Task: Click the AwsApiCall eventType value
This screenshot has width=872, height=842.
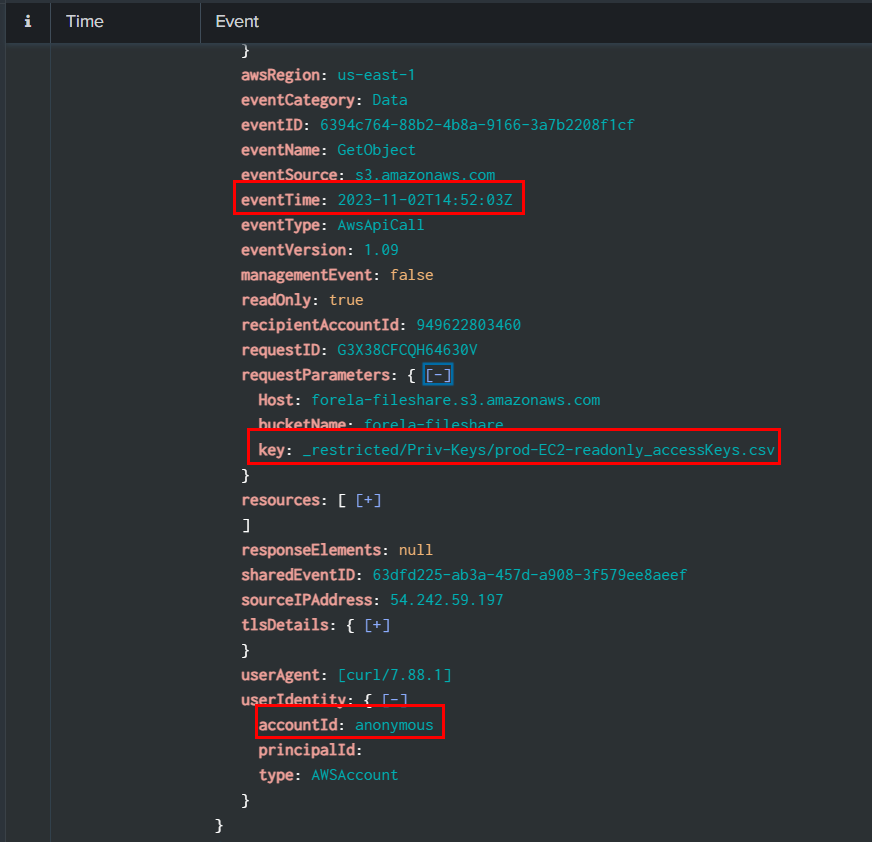Action: coord(380,225)
